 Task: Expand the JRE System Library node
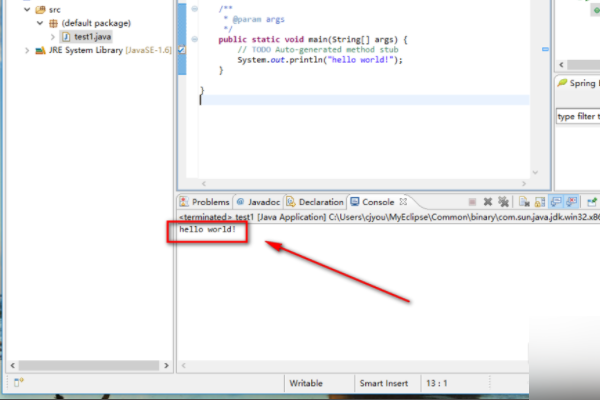tap(27, 50)
